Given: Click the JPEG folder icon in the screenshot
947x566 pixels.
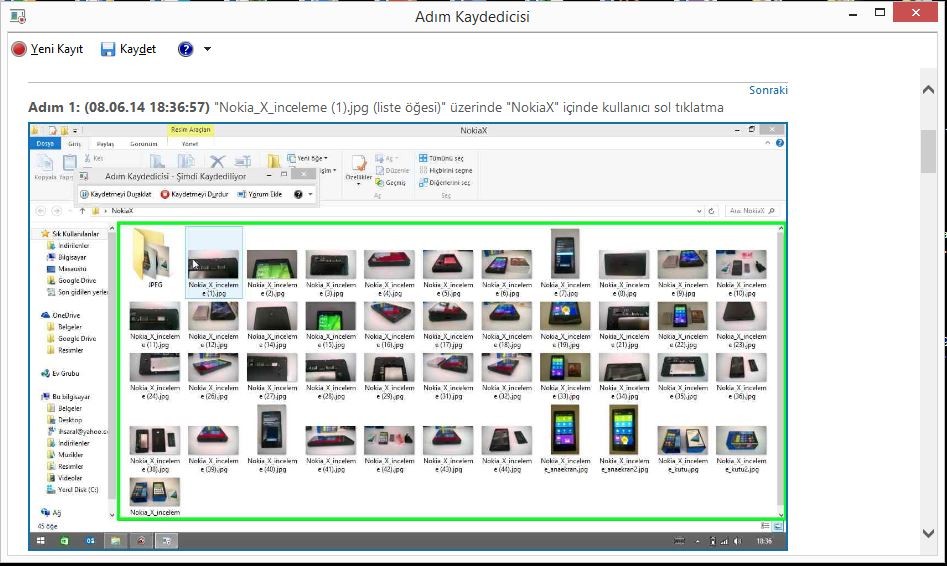Looking at the screenshot, I should (x=154, y=255).
